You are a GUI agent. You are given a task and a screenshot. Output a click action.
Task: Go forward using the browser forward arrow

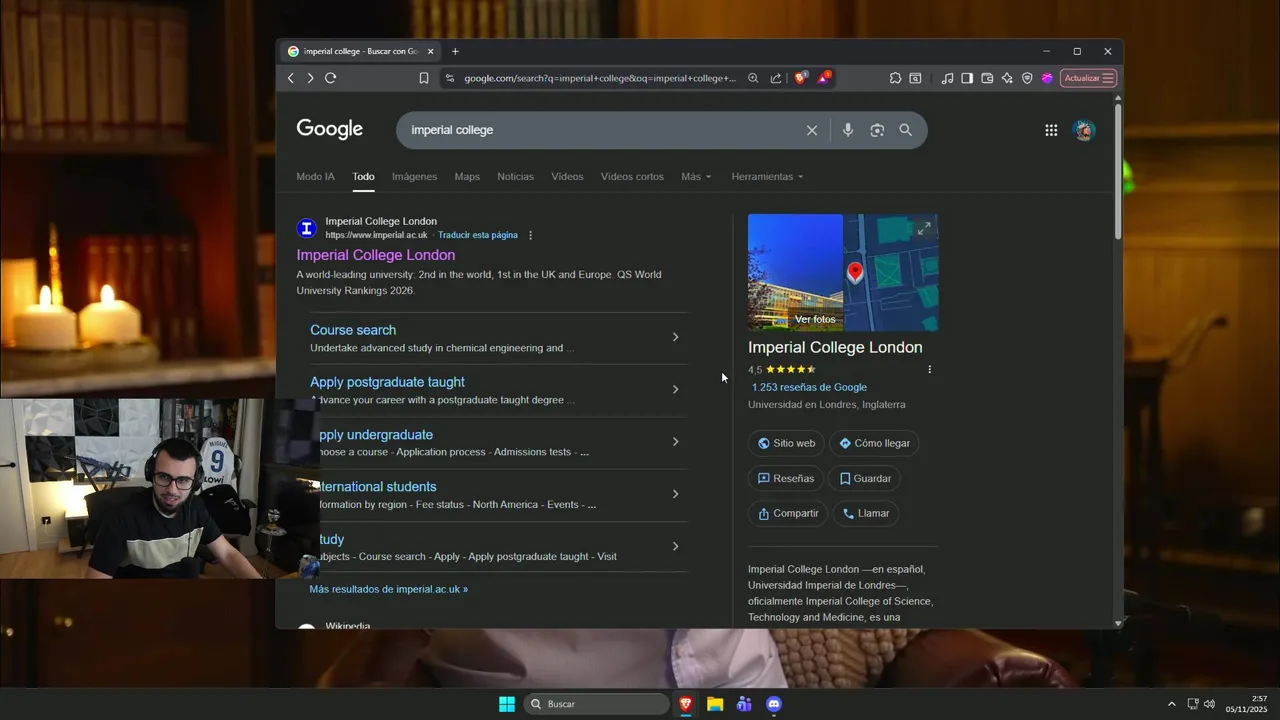coord(310,78)
